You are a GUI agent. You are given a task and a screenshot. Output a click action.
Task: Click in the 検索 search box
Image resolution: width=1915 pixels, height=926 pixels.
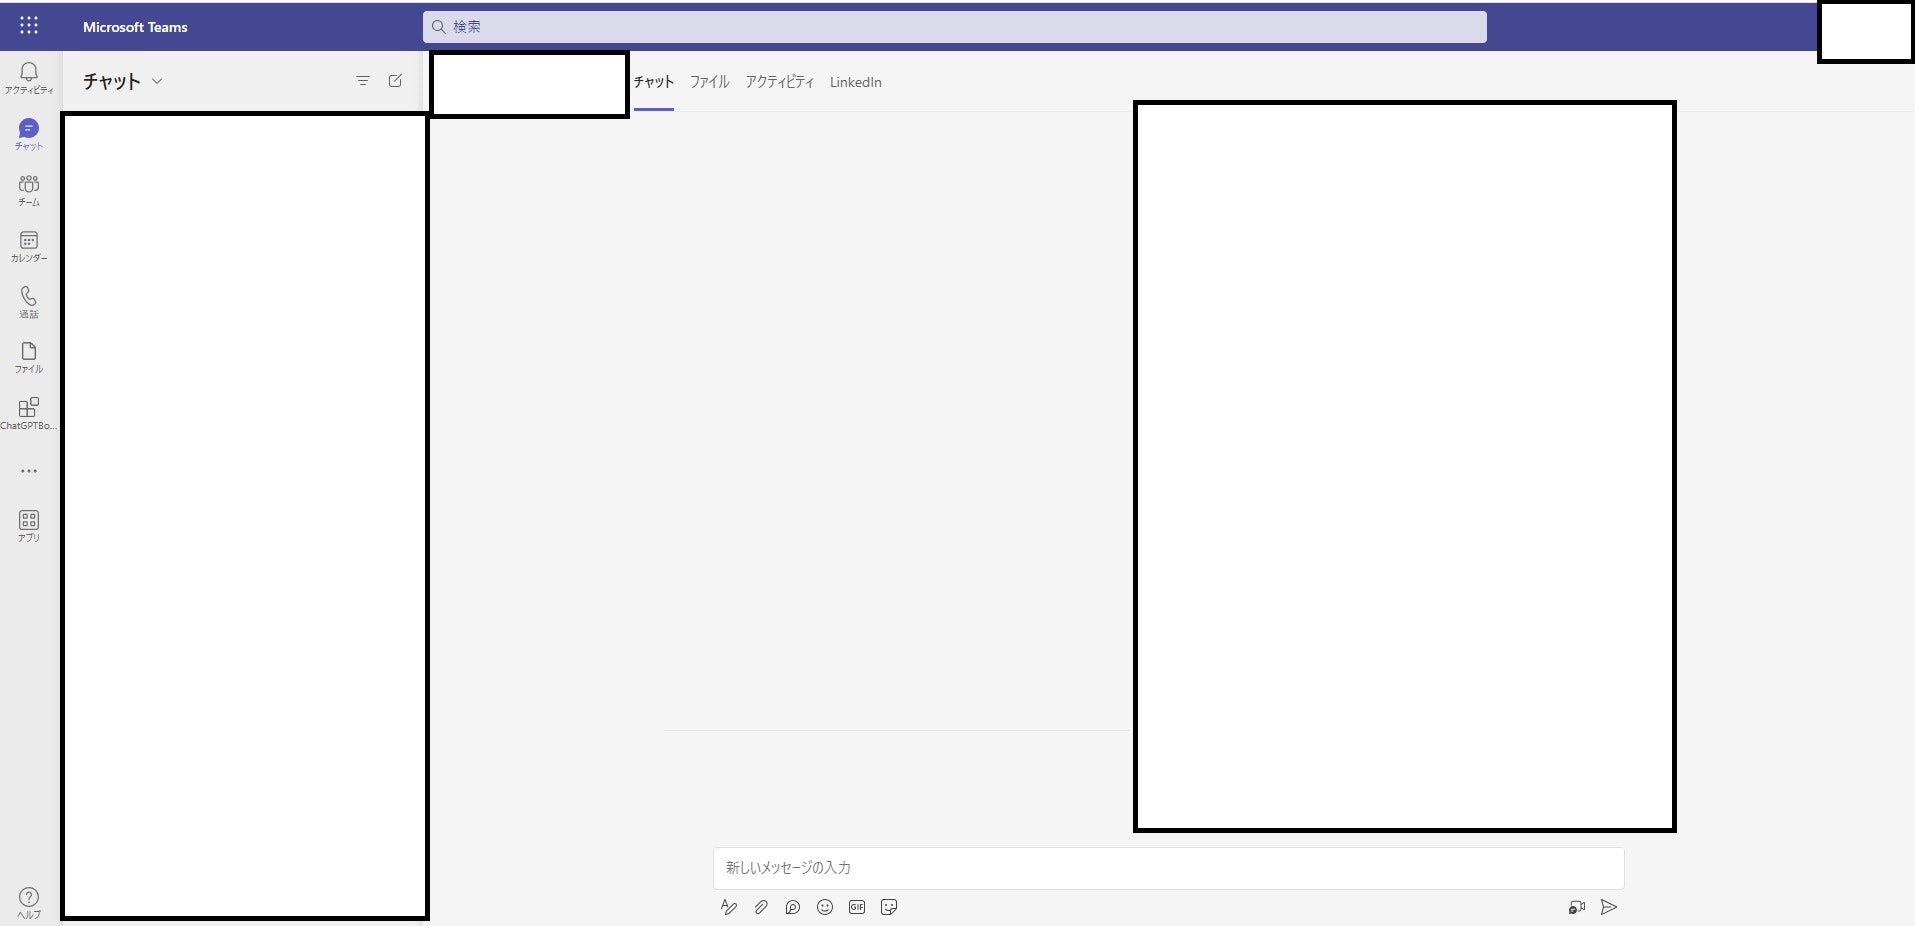[955, 27]
